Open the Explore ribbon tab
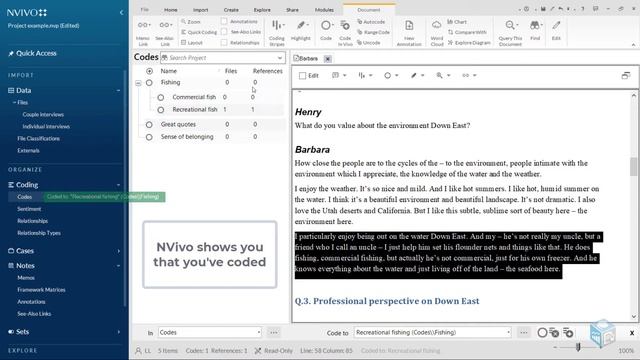Screen dimensions: 640x360 (262, 10)
